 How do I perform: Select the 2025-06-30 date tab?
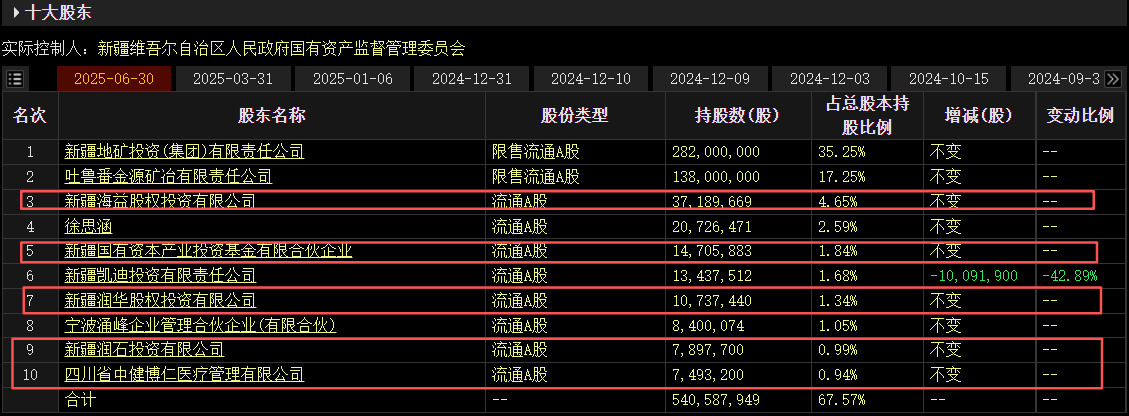click(x=114, y=79)
